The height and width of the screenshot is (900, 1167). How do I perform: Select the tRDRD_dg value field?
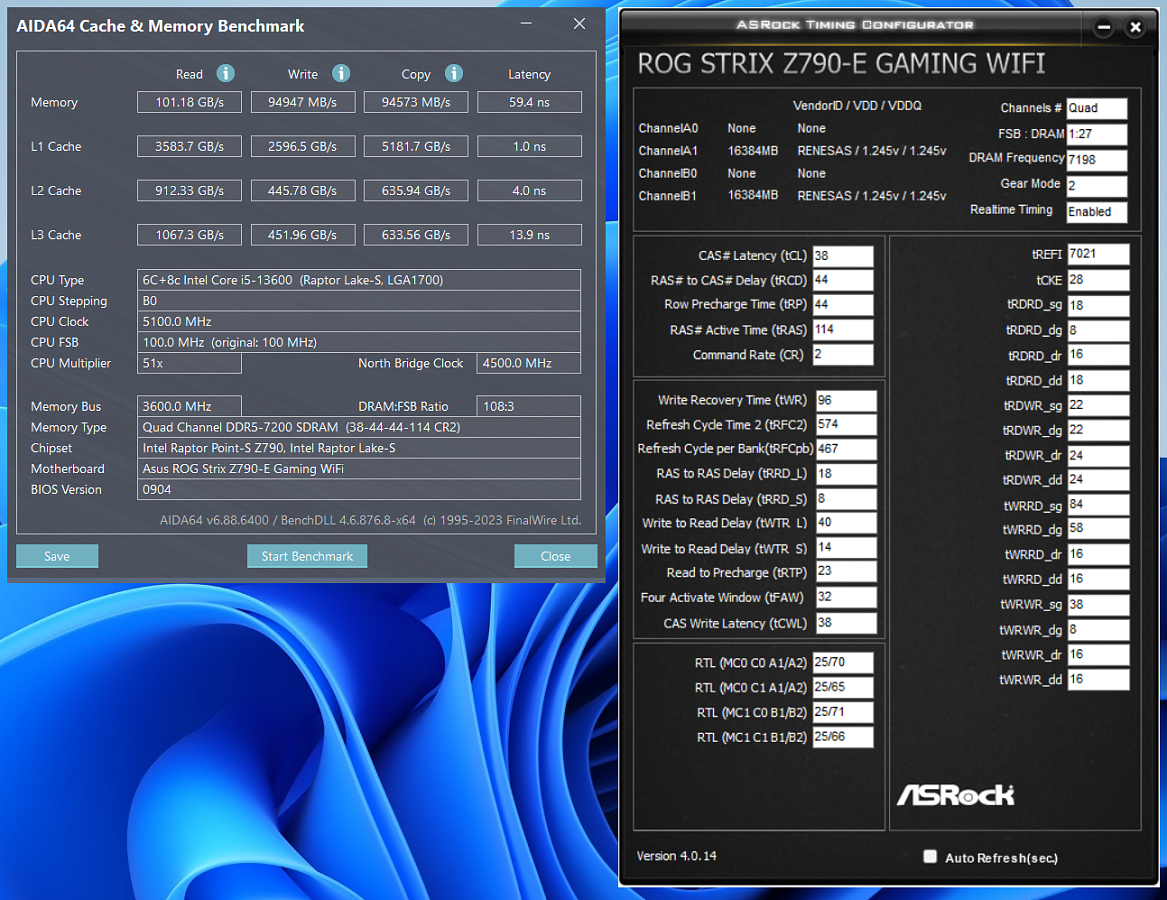coord(1099,331)
